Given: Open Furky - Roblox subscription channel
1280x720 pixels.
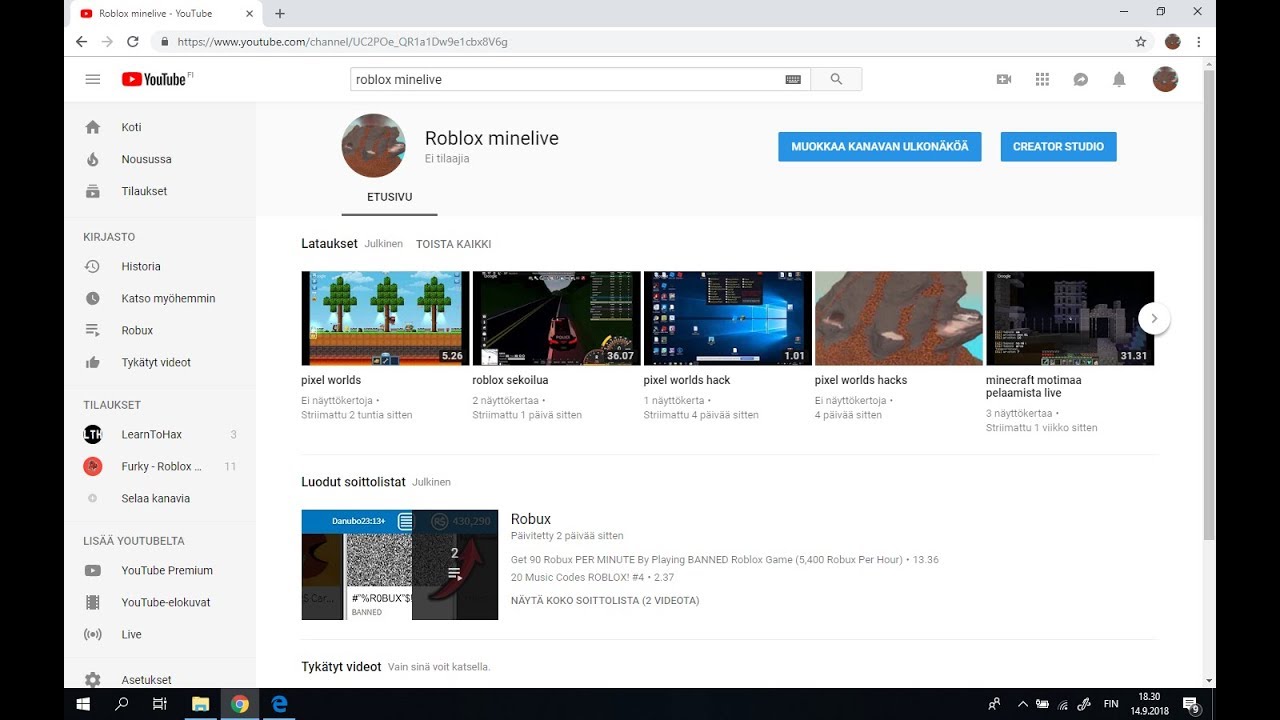Looking at the screenshot, I should pos(160,466).
